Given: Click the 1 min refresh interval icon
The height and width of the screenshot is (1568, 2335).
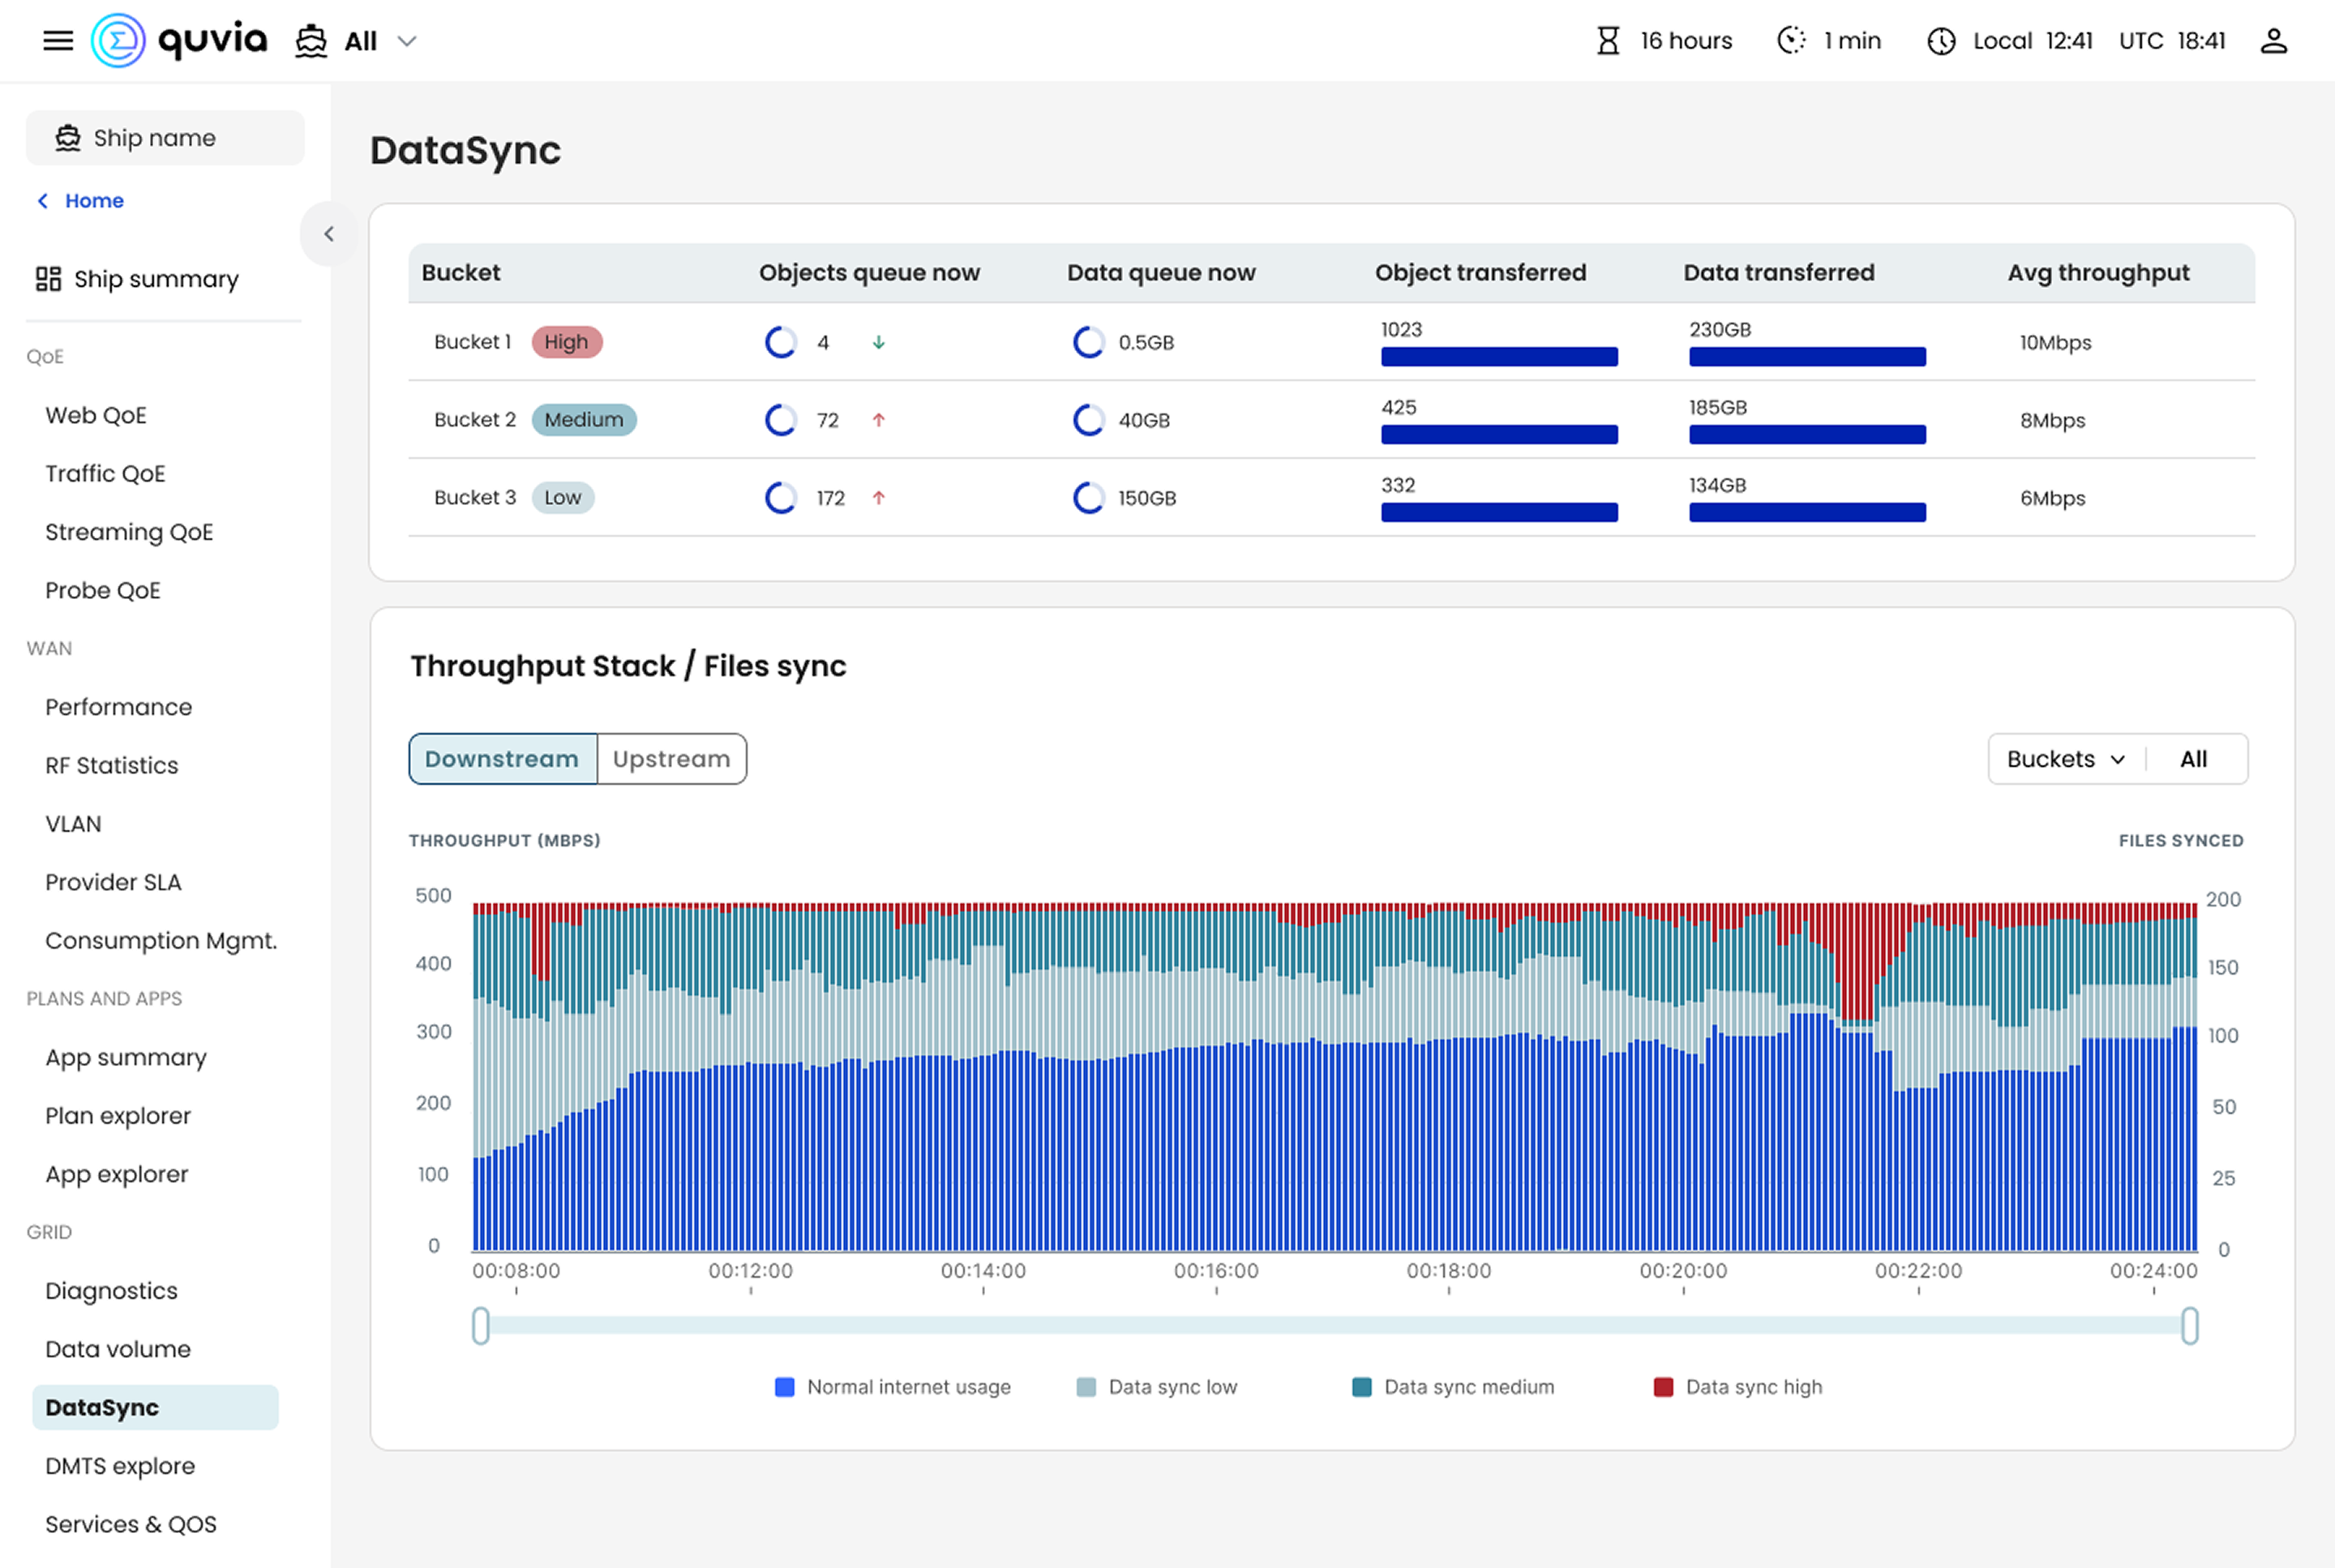Looking at the screenshot, I should pos(1791,41).
